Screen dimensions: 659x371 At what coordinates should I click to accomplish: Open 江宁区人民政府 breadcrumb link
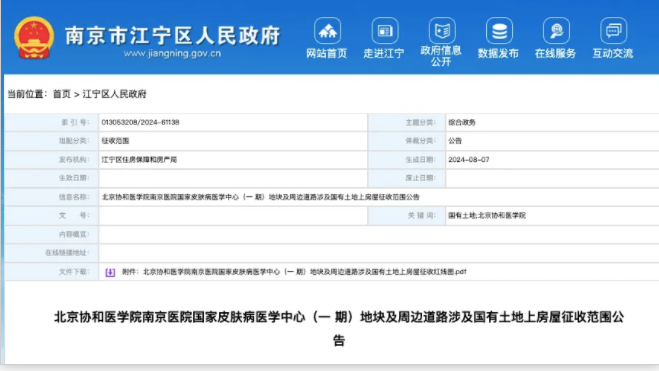coord(114,94)
